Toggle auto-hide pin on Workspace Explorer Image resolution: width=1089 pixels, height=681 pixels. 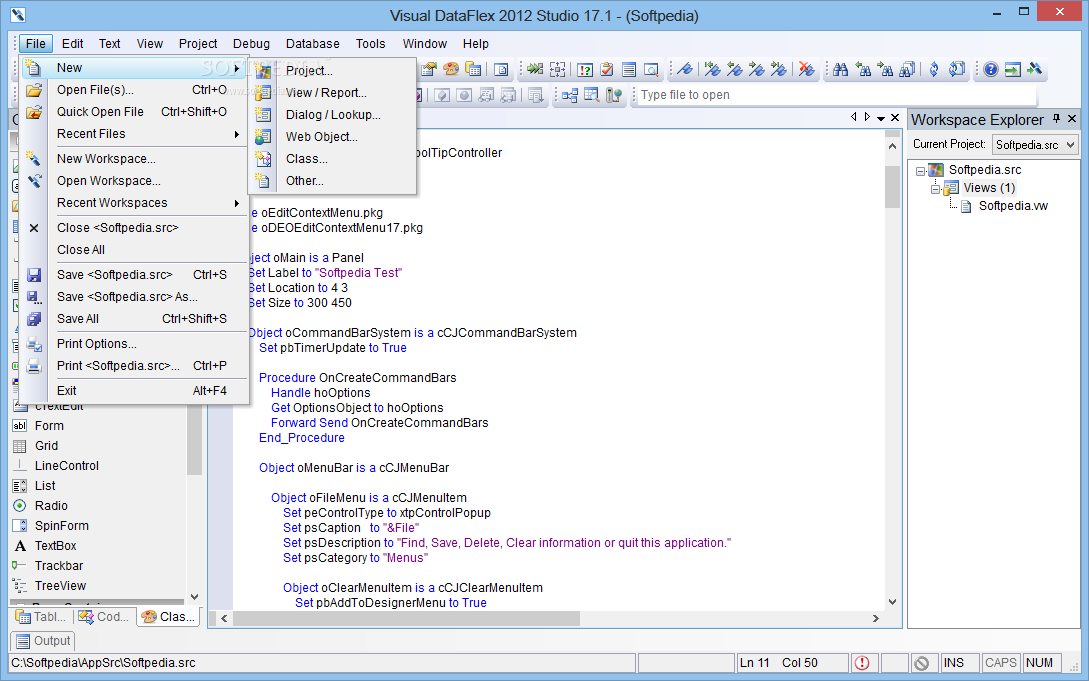click(x=1056, y=119)
